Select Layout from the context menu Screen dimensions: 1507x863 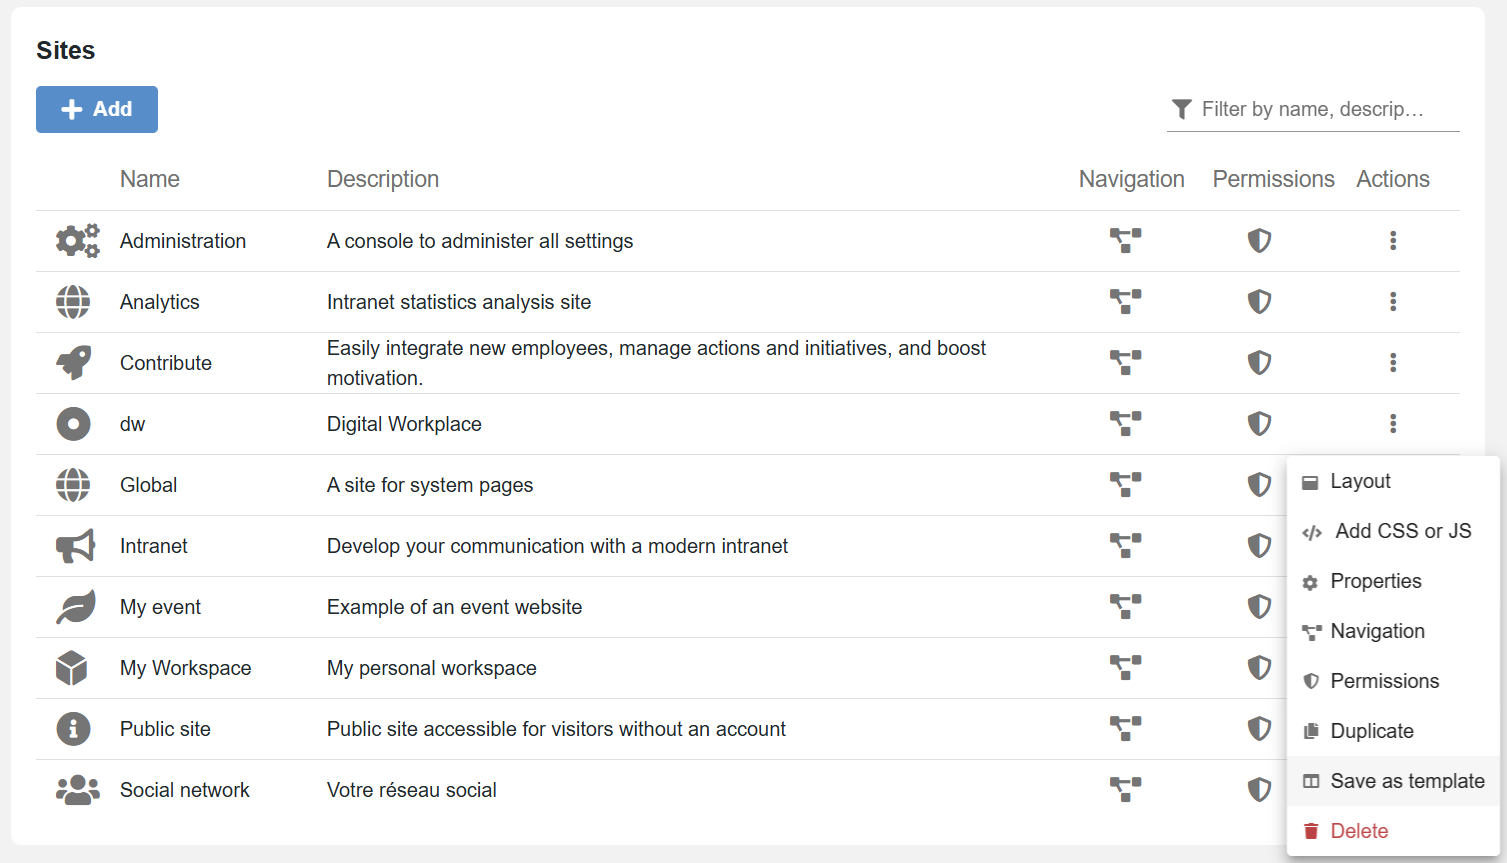point(1360,482)
